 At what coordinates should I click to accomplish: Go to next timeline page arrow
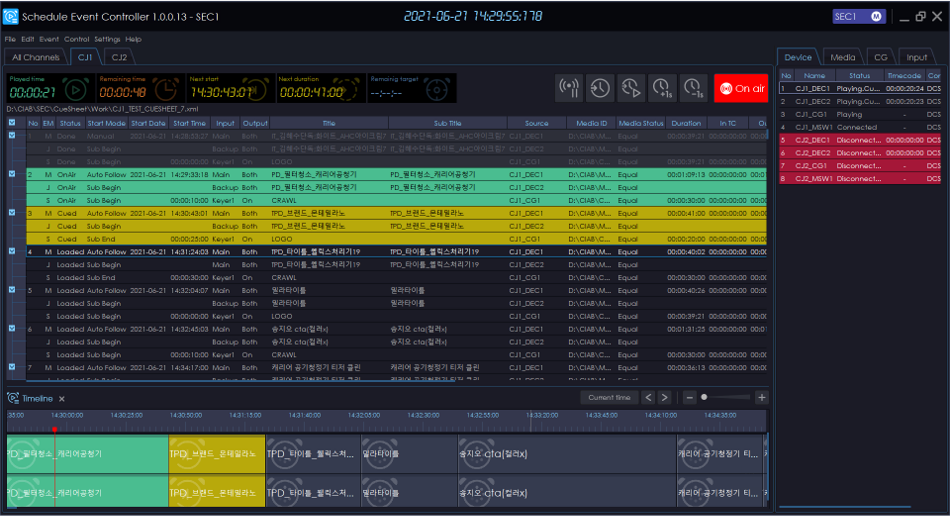tap(665, 397)
